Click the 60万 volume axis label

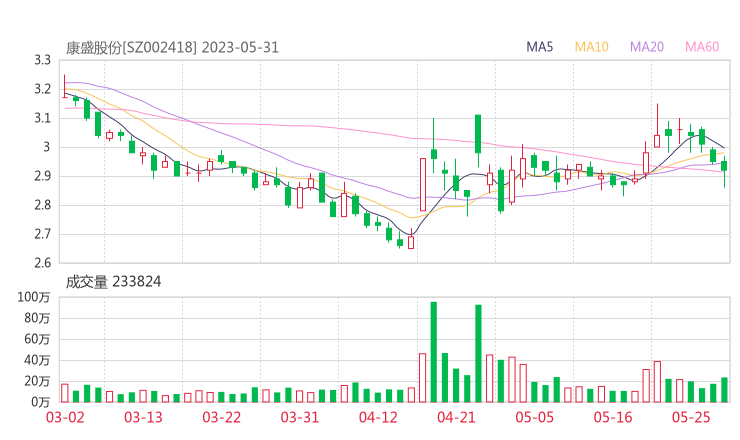[x=37, y=339]
